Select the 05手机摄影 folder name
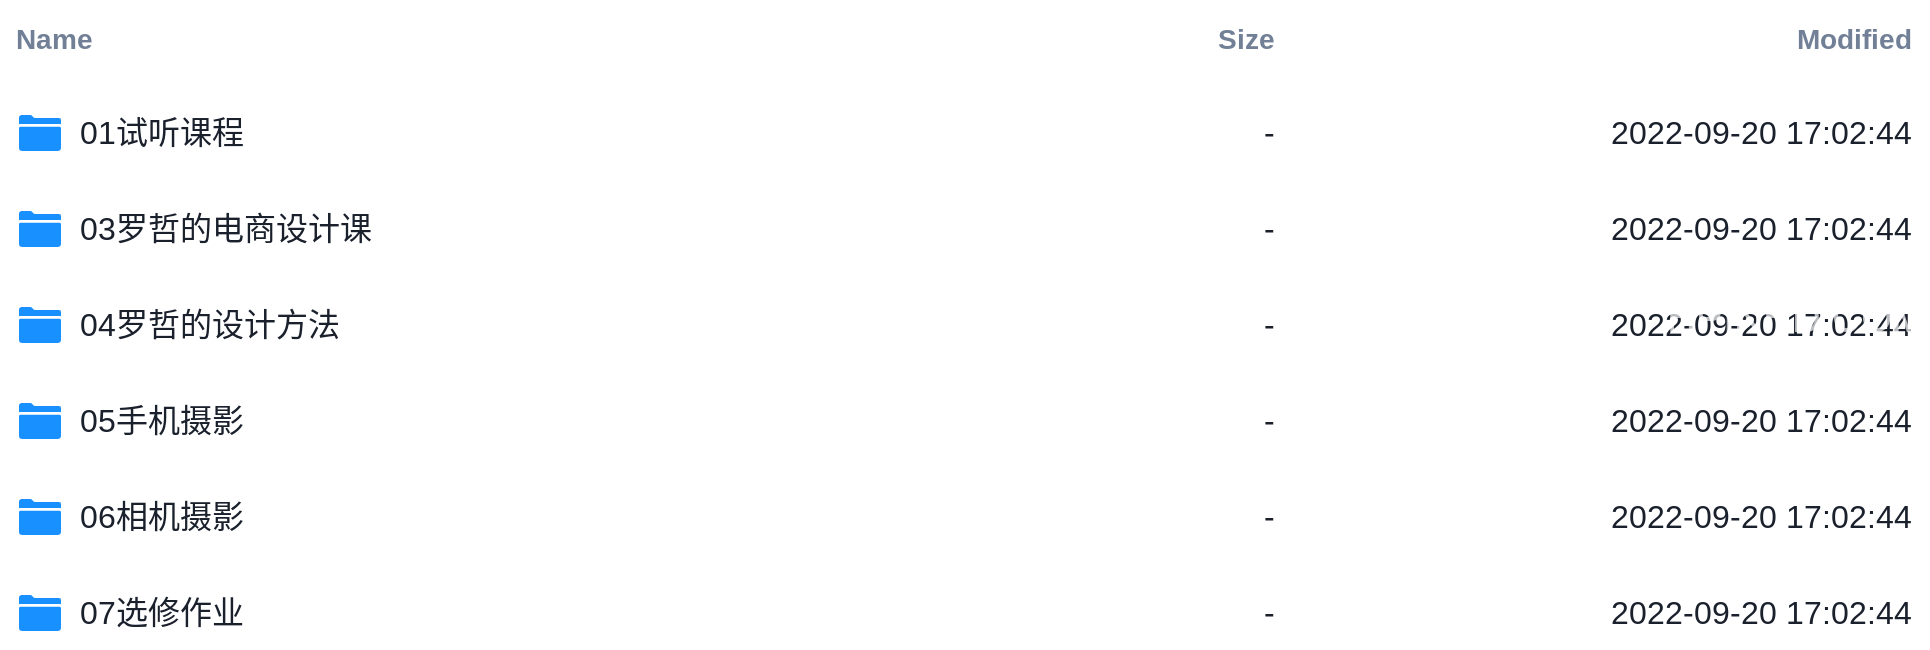1930x650 pixels. coord(162,421)
